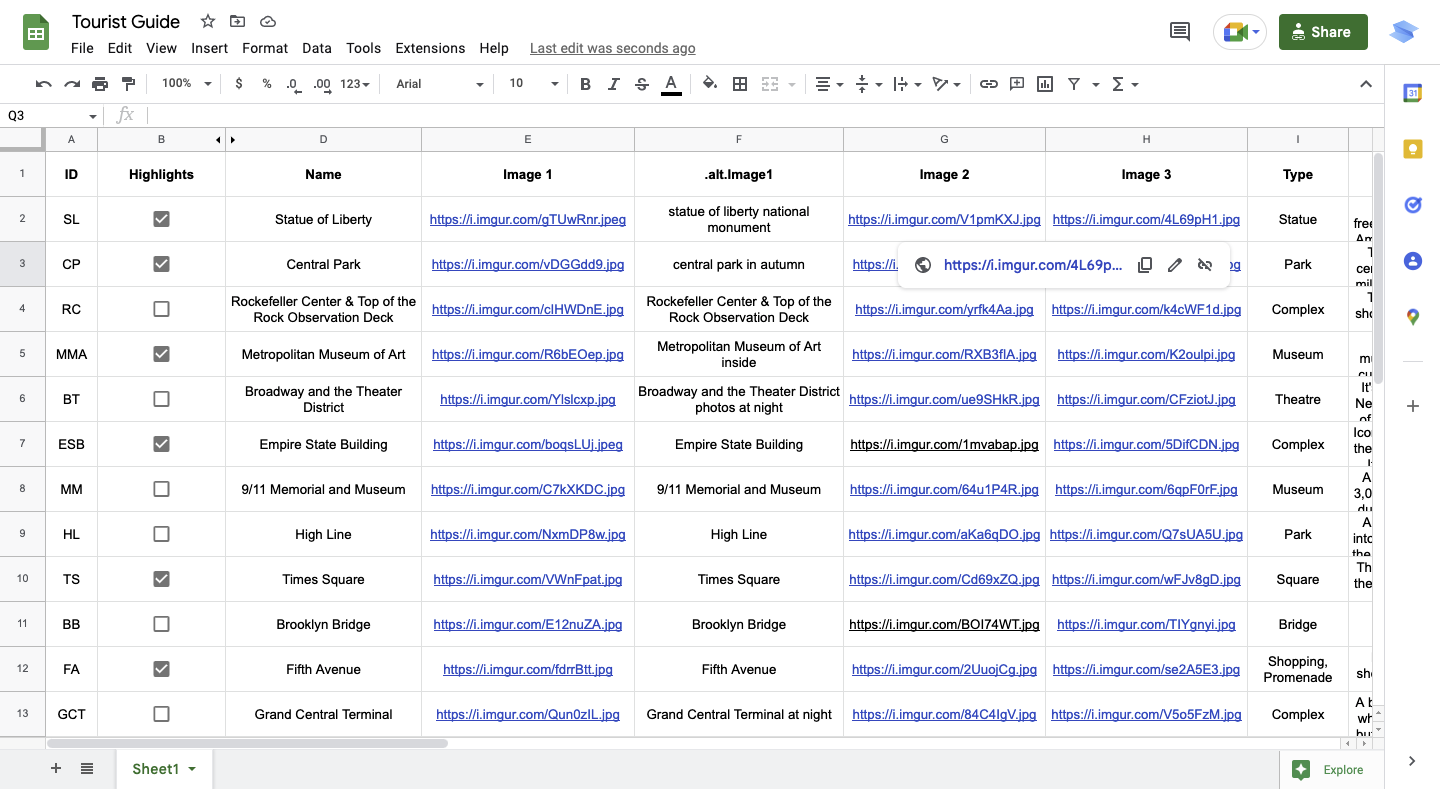Open Google Maps side panel
The image size is (1440, 789).
click(1412, 317)
